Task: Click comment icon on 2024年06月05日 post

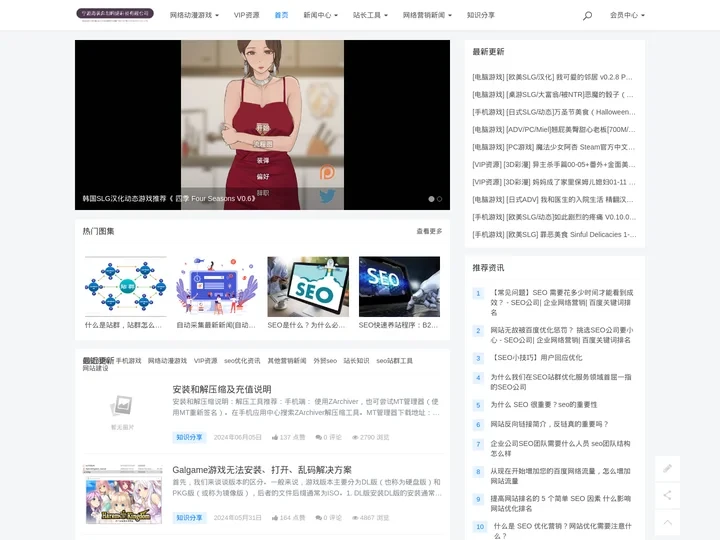Action: pos(318,437)
